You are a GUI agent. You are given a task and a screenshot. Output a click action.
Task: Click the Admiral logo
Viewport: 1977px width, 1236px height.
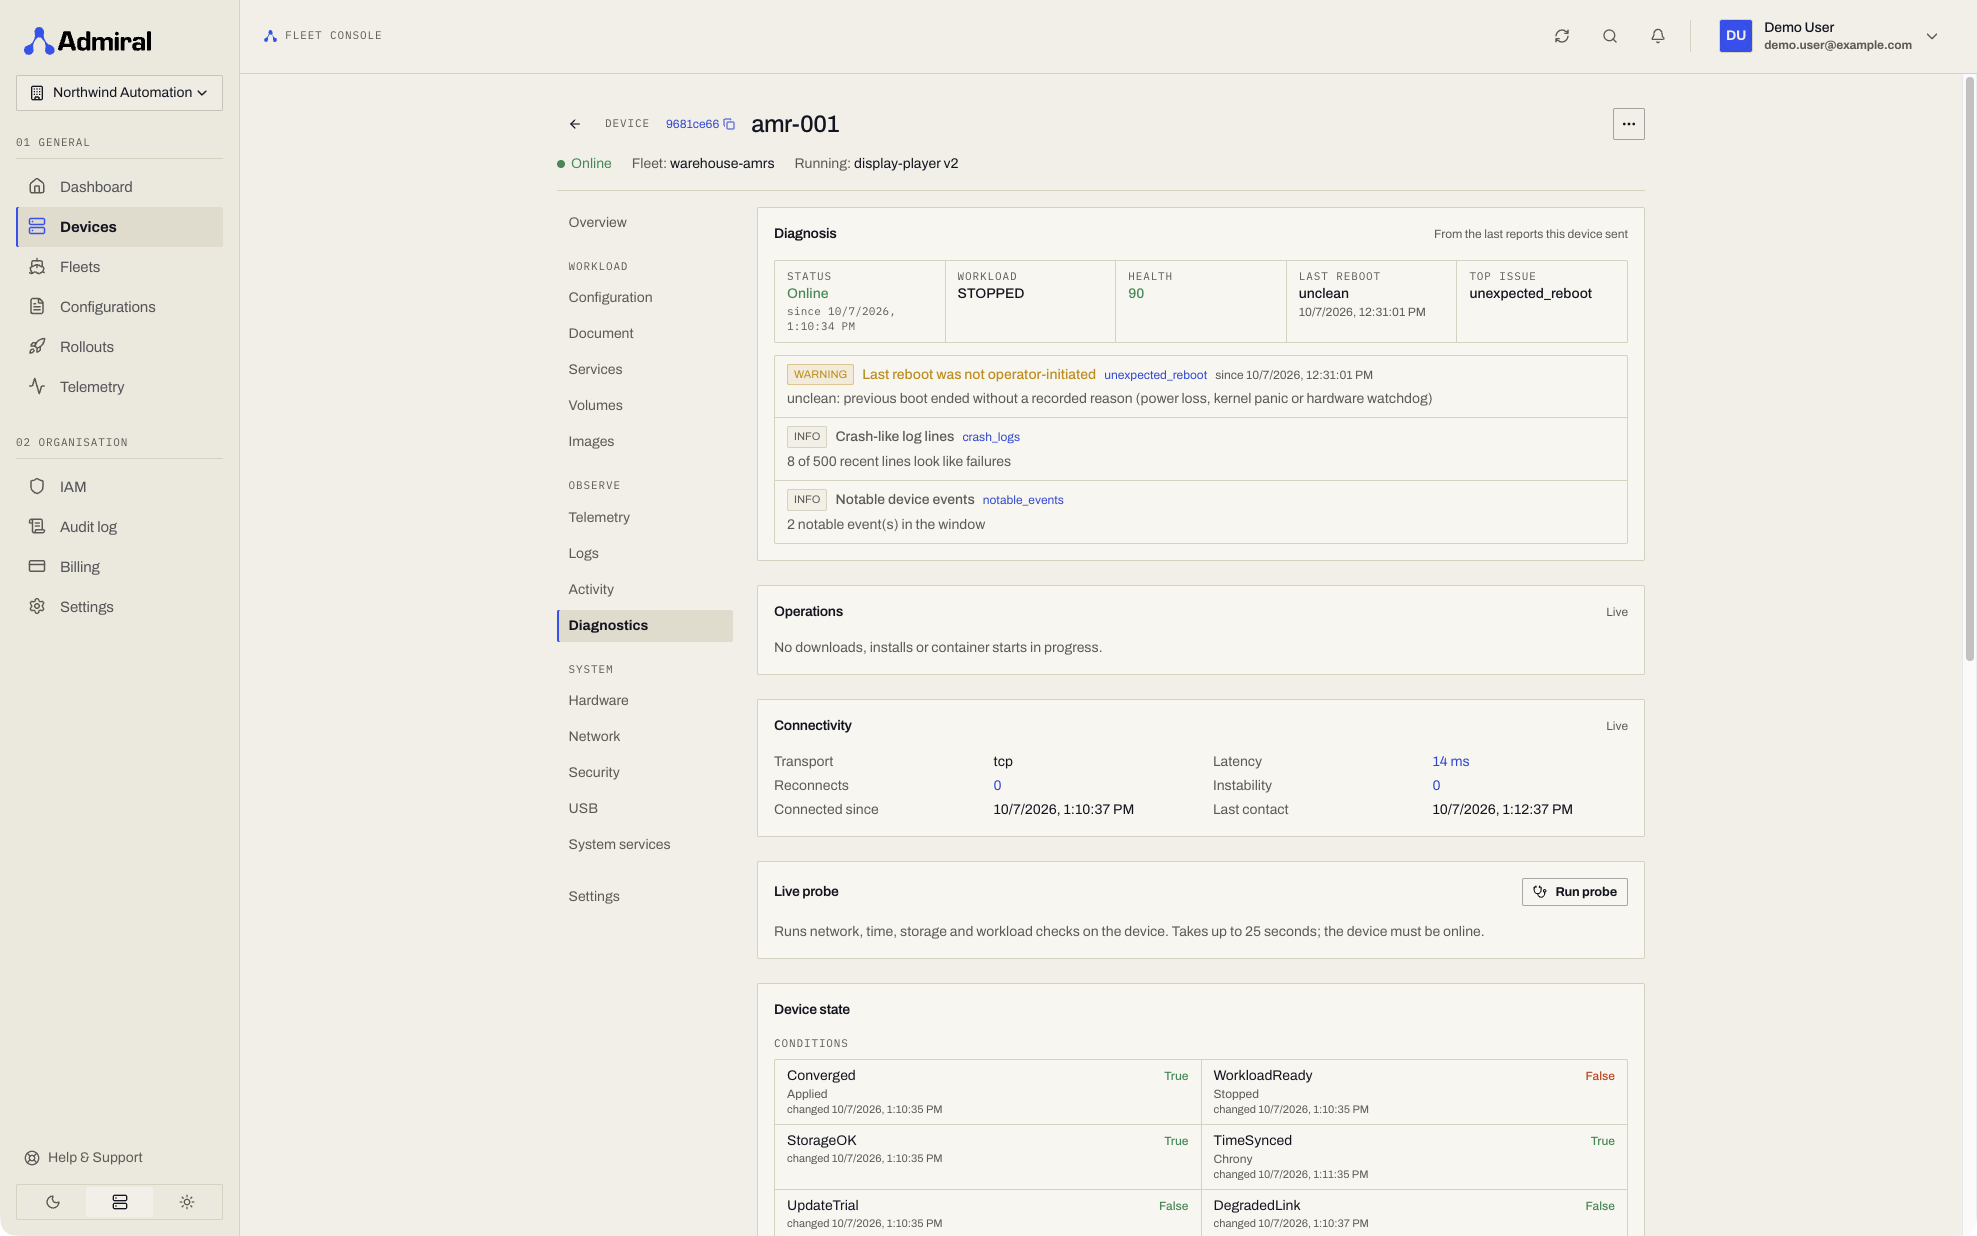click(x=88, y=41)
